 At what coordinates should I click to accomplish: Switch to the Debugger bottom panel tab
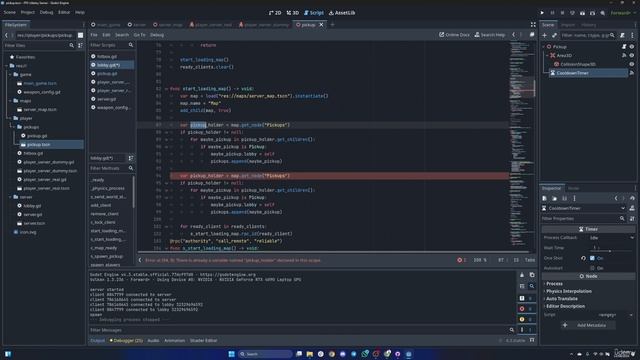point(126,340)
